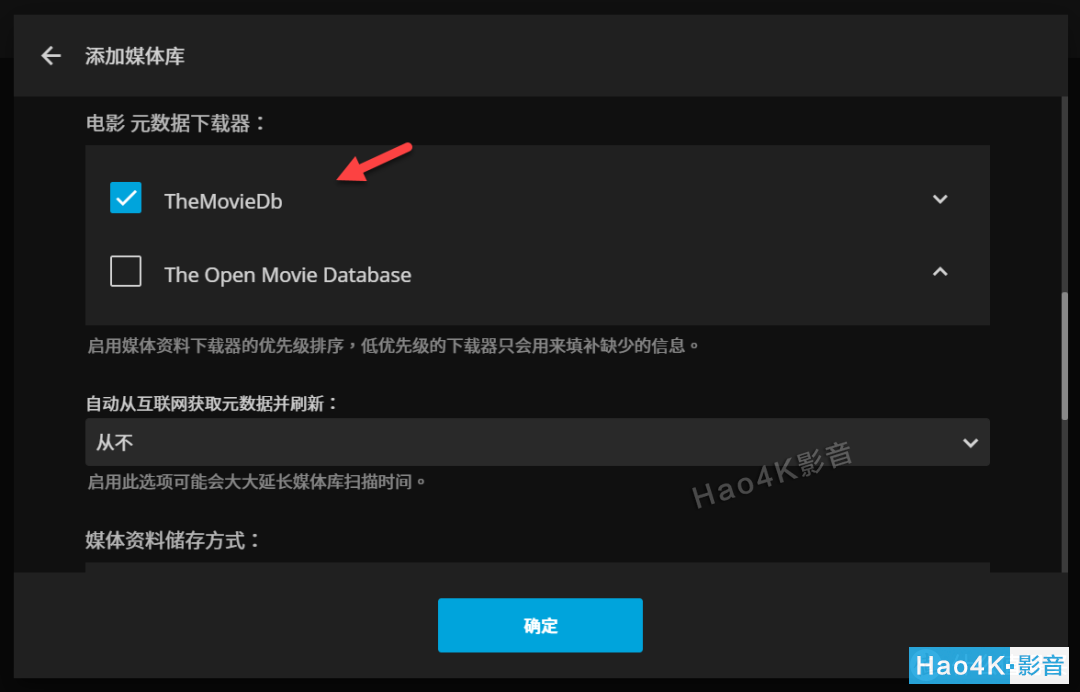Open the field below 媒体资料储存方式
Viewport: 1080px width, 692px height.
coord(537,567)
